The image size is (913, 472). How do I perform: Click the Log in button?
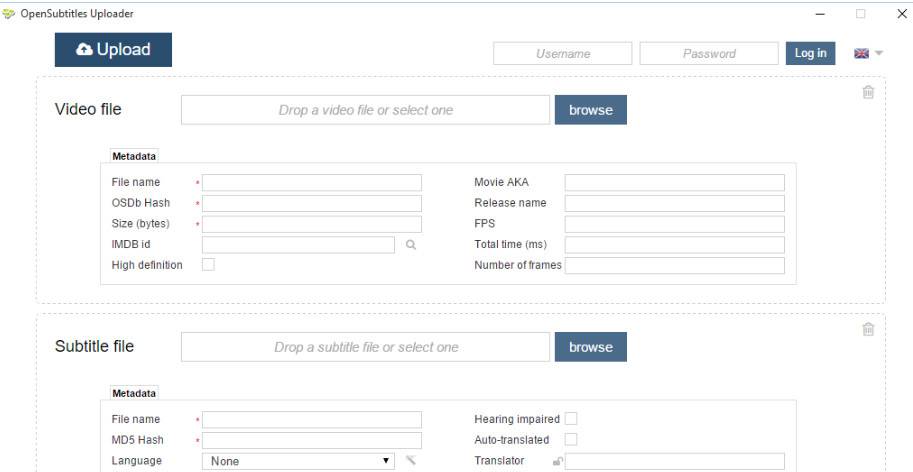pos(810,54)
